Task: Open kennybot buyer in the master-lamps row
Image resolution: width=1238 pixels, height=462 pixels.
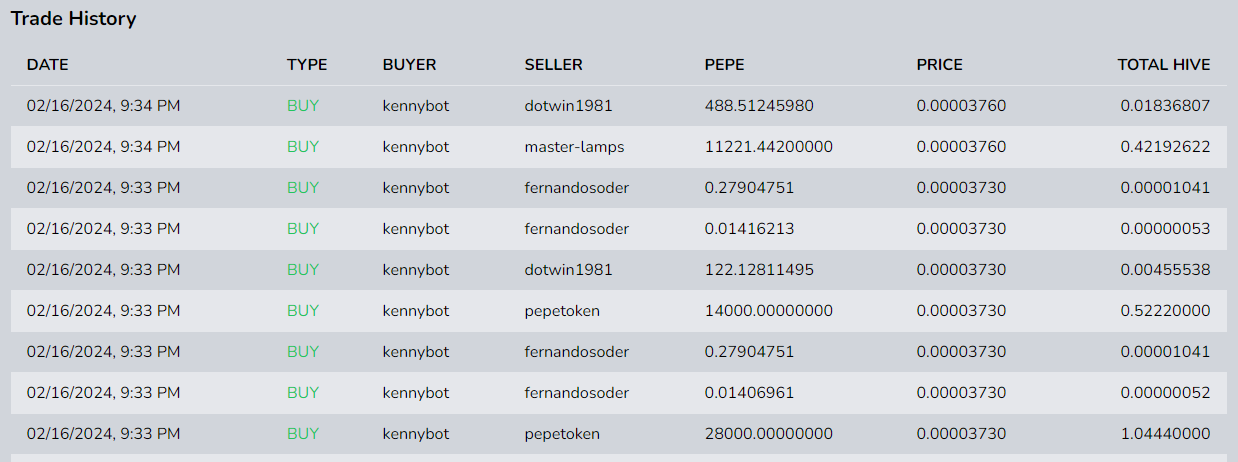Action: click(x=416, y=147)
